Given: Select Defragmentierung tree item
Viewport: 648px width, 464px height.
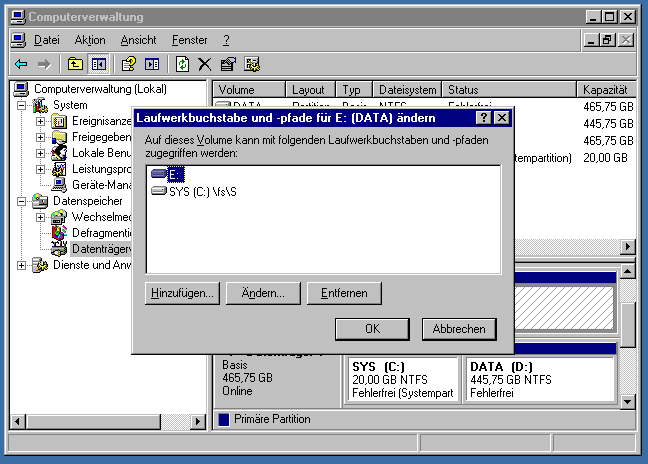Looking at the screenshot, I should [101, 233].
